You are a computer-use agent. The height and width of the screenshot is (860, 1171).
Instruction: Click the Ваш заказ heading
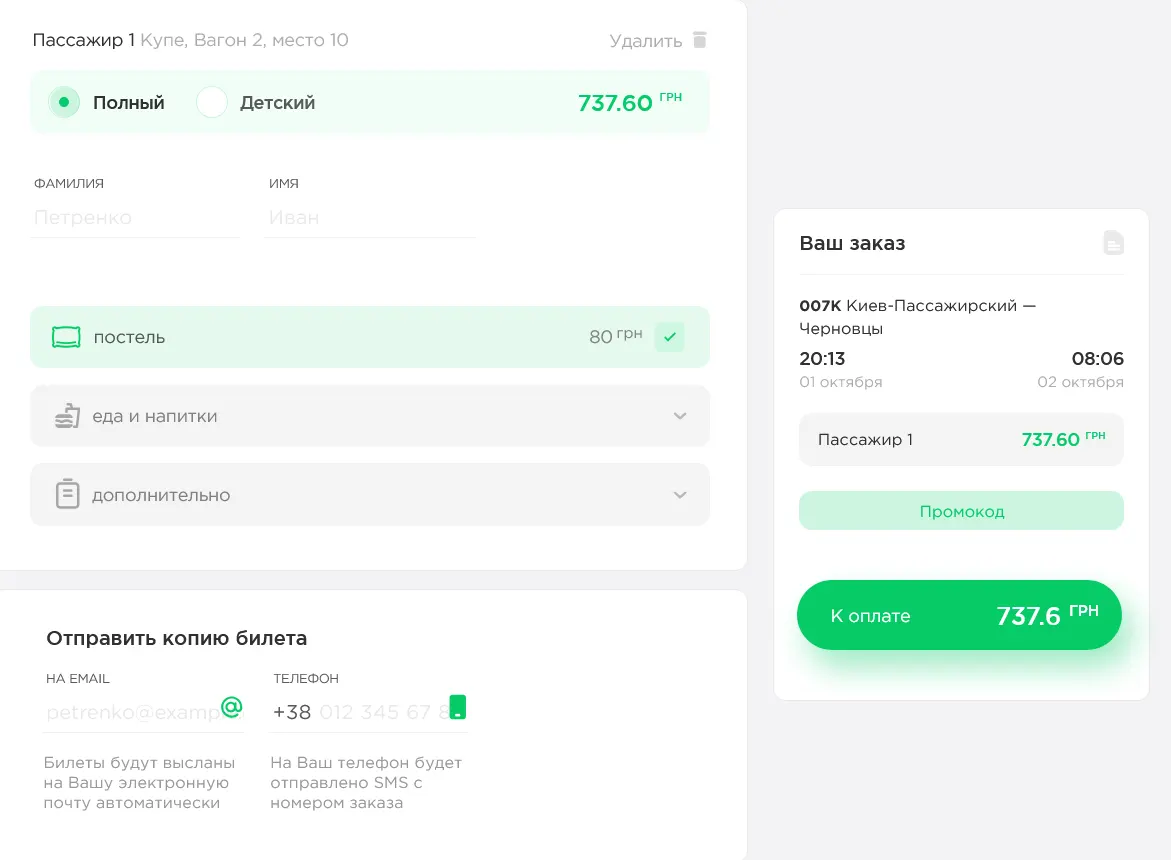852,243
